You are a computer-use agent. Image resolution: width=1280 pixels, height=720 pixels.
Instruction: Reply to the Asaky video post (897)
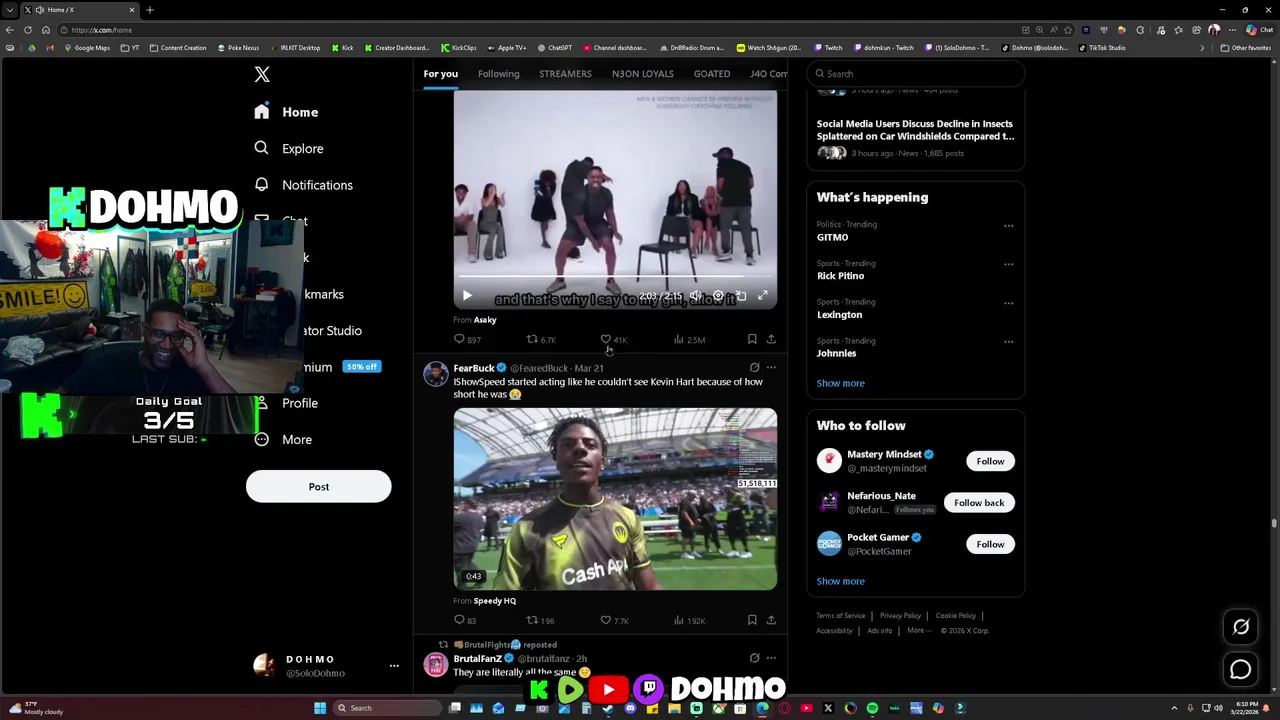(x=467, y=340)
